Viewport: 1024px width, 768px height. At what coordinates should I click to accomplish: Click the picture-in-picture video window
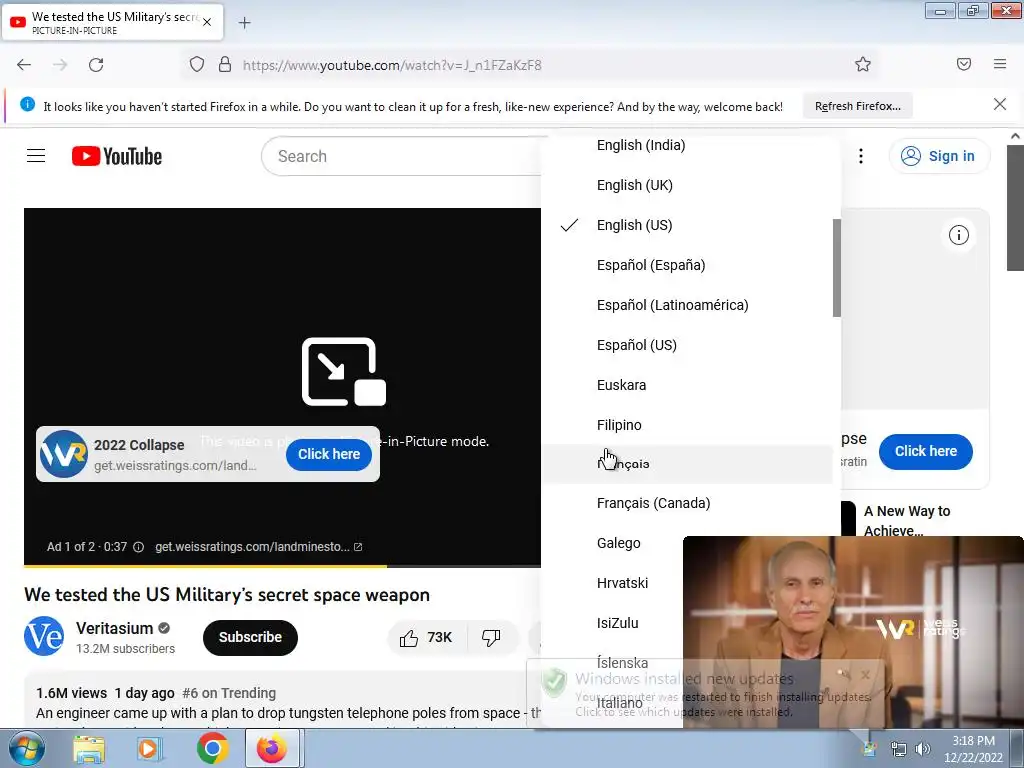853,632
